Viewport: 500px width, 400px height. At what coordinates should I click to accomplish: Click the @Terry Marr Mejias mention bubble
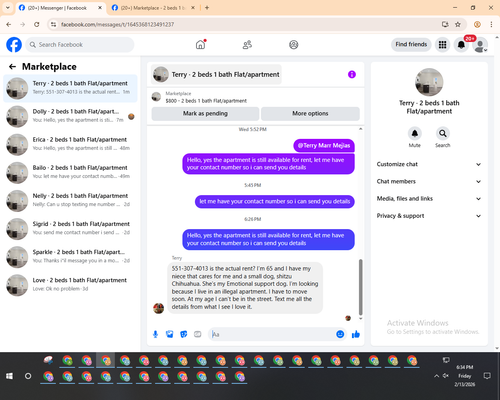pos(324,145)
